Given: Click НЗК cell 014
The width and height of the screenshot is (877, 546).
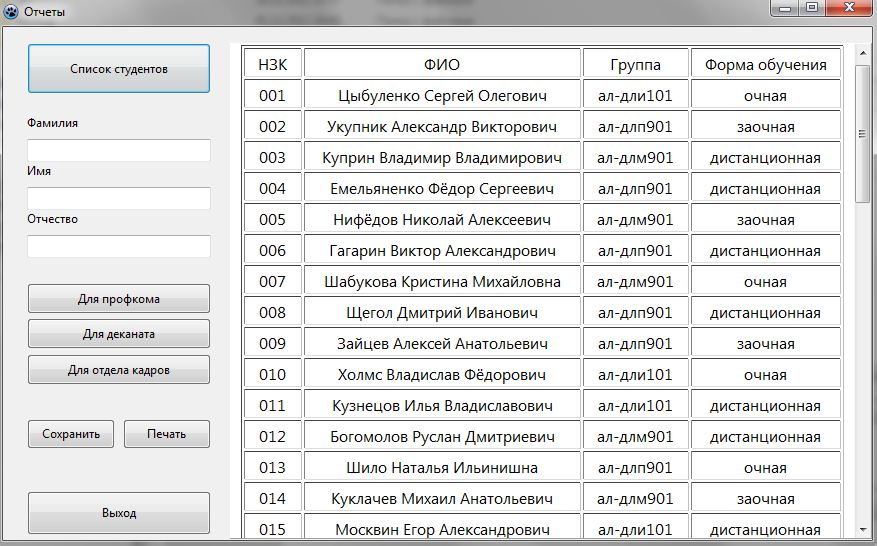Looking at the screenshot, I should [x=272, y=498].
